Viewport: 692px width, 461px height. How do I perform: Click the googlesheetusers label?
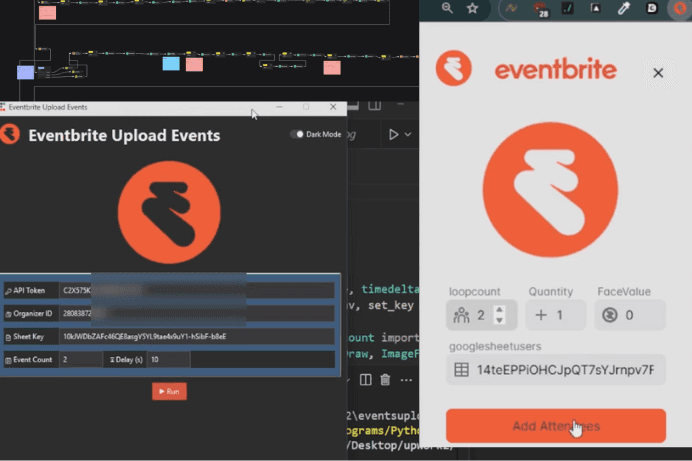[x=495, y=346]
